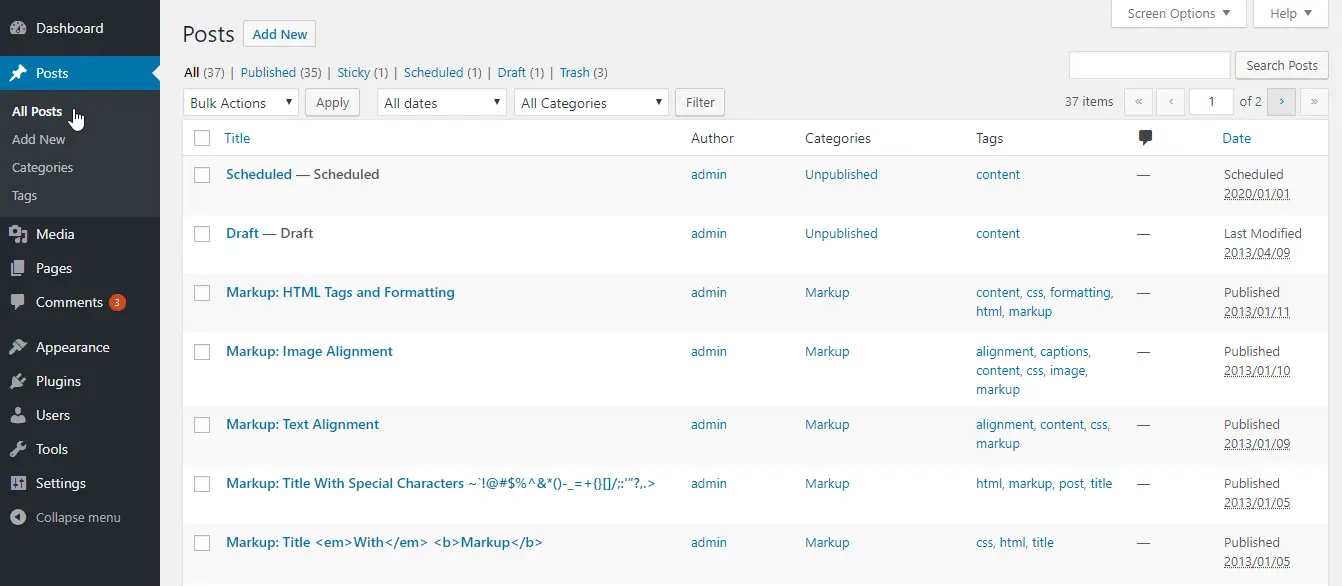
Task: Check Markup: Title With Markup row checkbox
Action: (202, 542)
